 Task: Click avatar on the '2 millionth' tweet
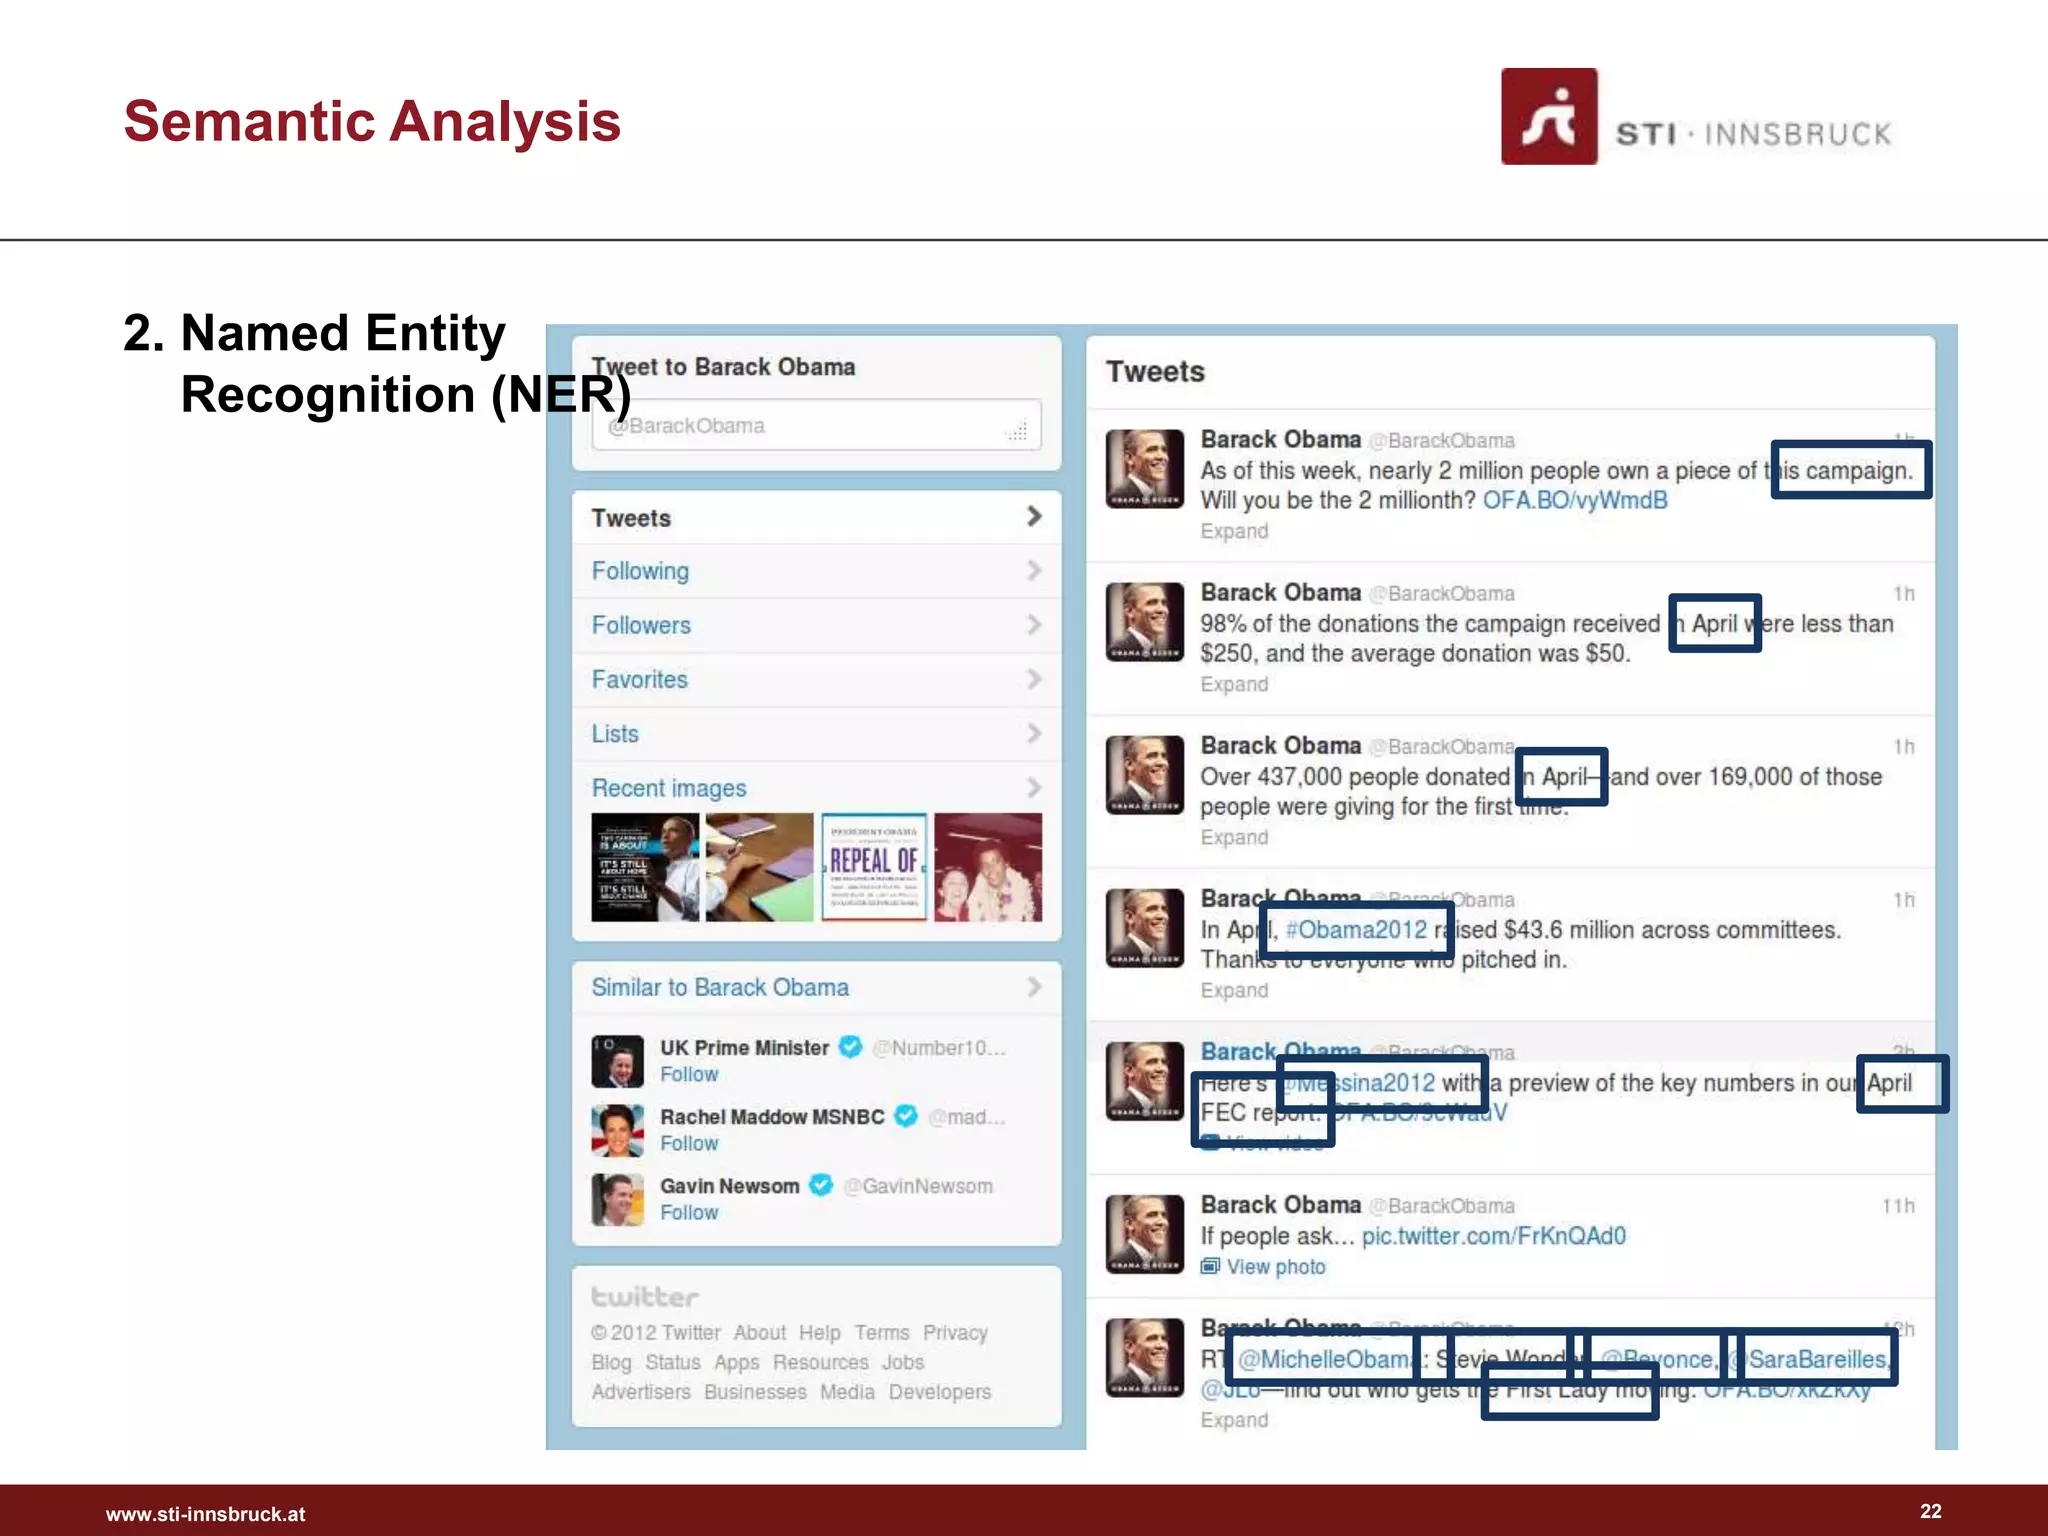point(1145,469)
